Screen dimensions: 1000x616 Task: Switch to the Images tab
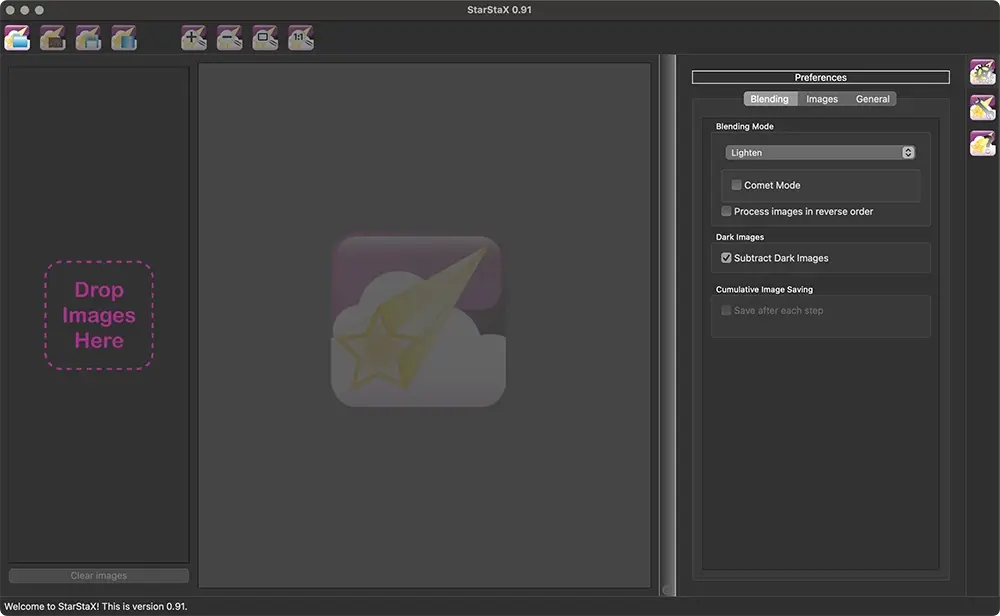pos(821,99)
